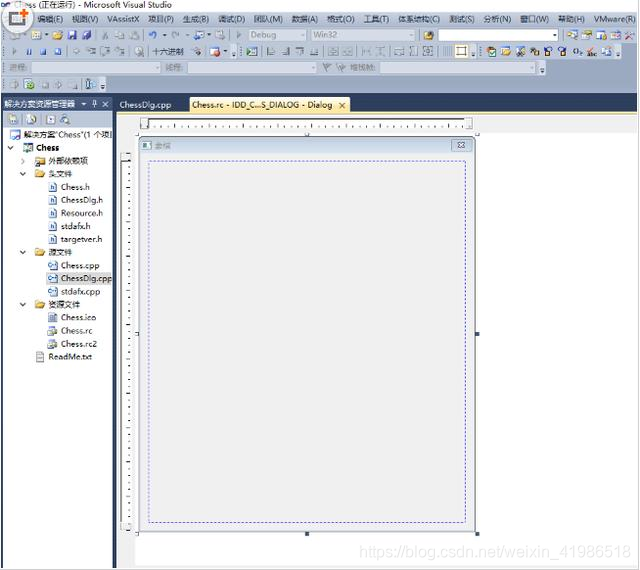The image size is (640, 570).
Task: Launch Test Dialog icon in dialog editor toolbar
Action: tap(252, 51)
